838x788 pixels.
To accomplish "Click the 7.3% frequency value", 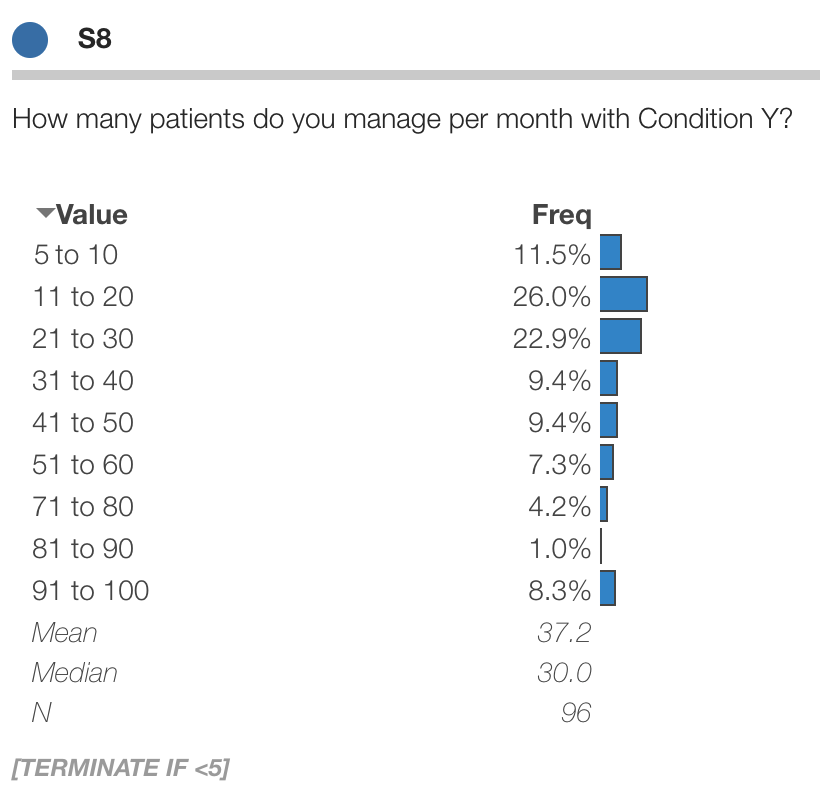I will pyautogui.click(x=559, y=465).
